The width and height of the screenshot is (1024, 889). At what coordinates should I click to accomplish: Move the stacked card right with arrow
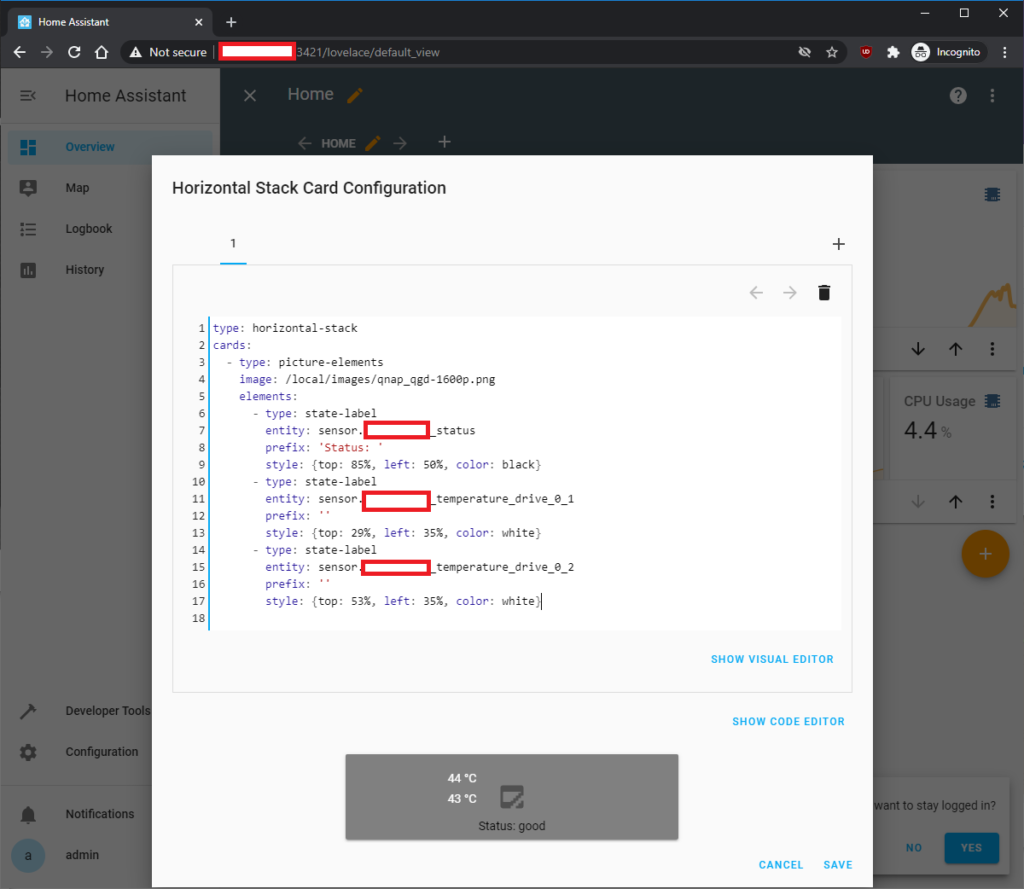click(x=790, y=293)
